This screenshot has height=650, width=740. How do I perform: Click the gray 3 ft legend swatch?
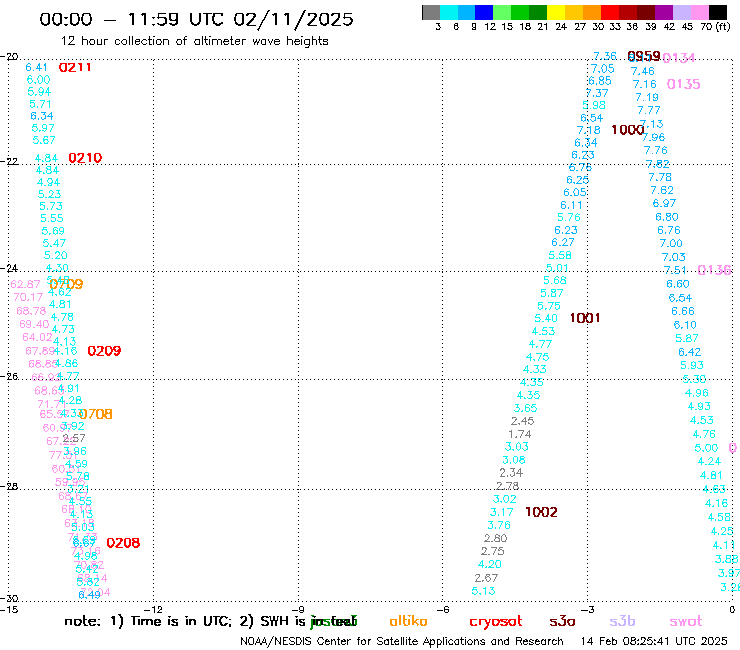click(x=431, y=12)
